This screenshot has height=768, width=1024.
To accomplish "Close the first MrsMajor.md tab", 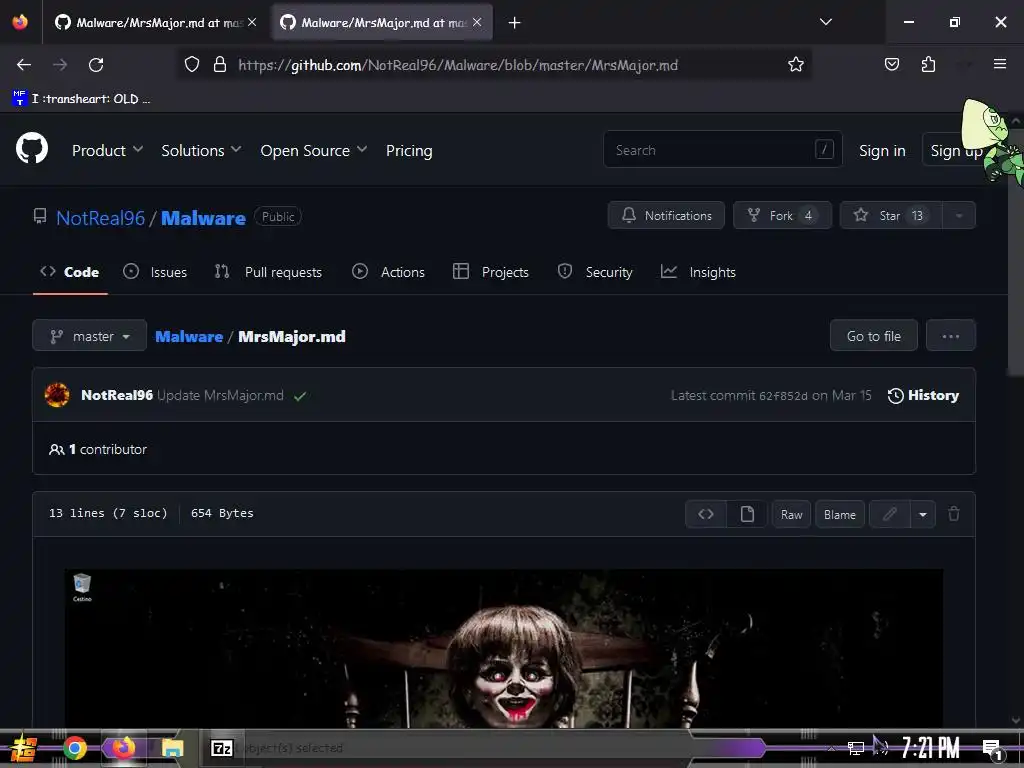I will (252, 22).
